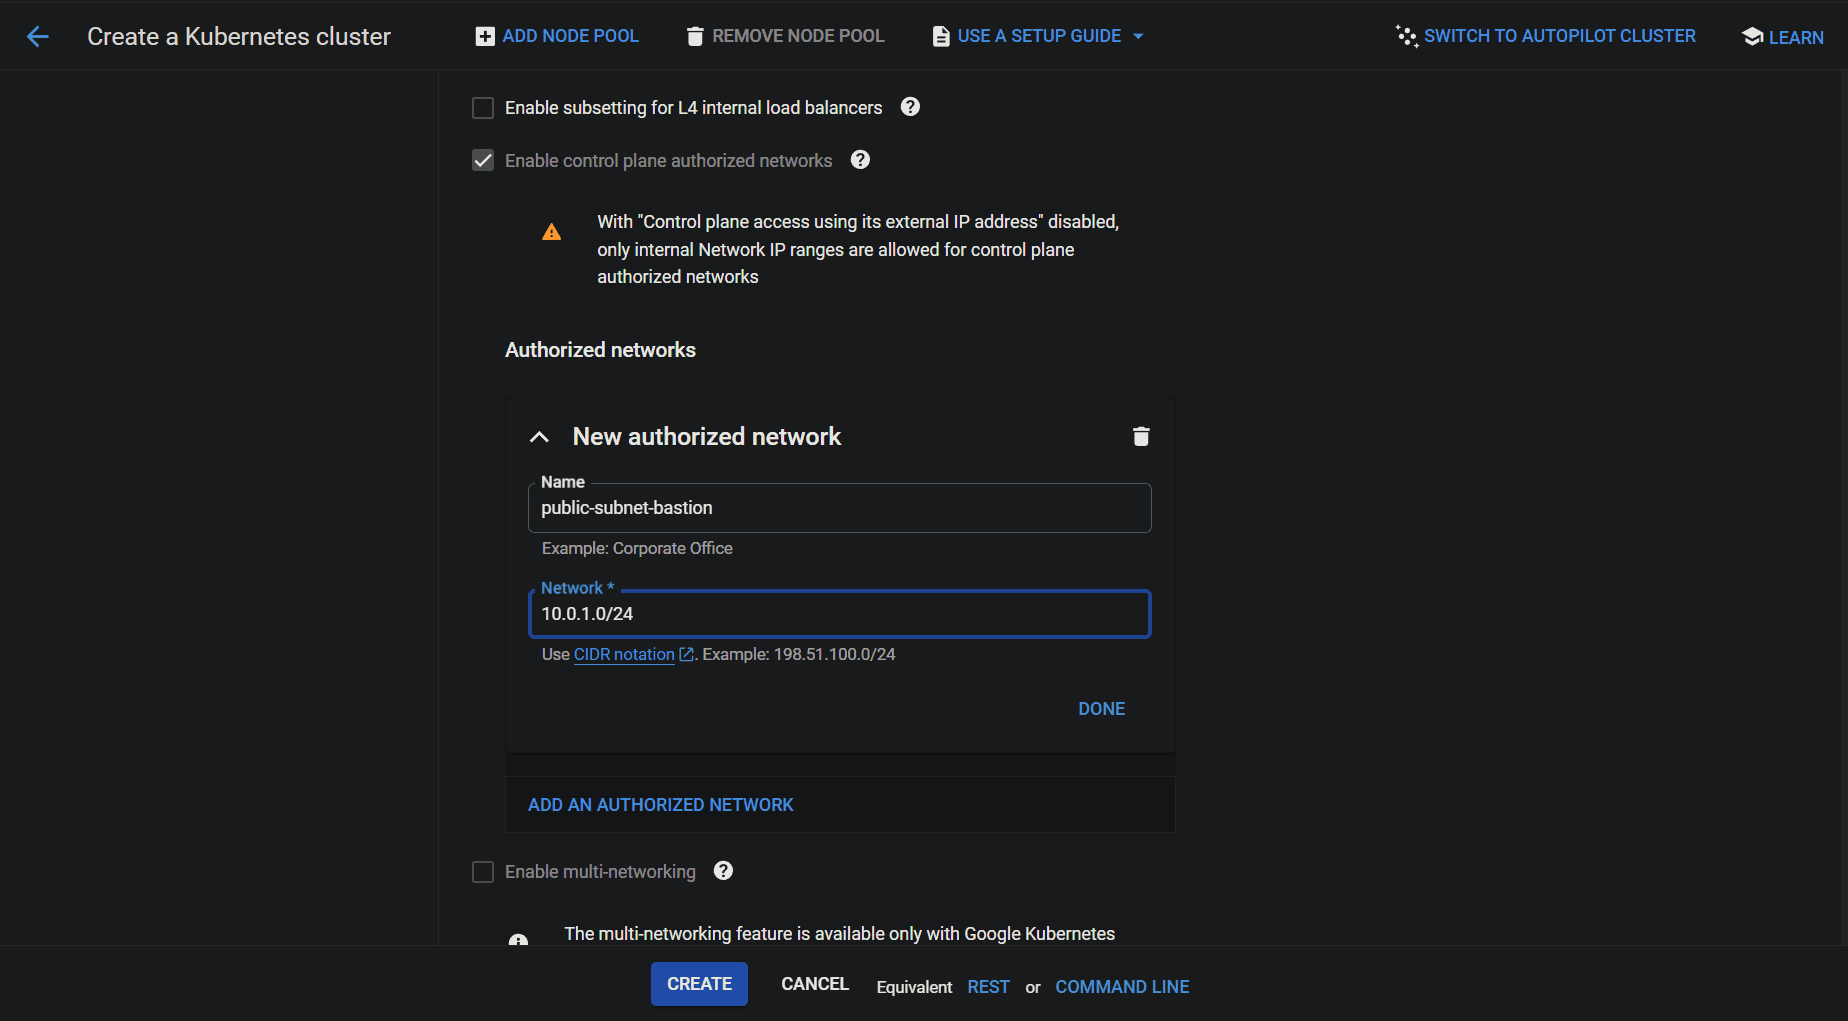Collapse the New authorized network section

539,437
